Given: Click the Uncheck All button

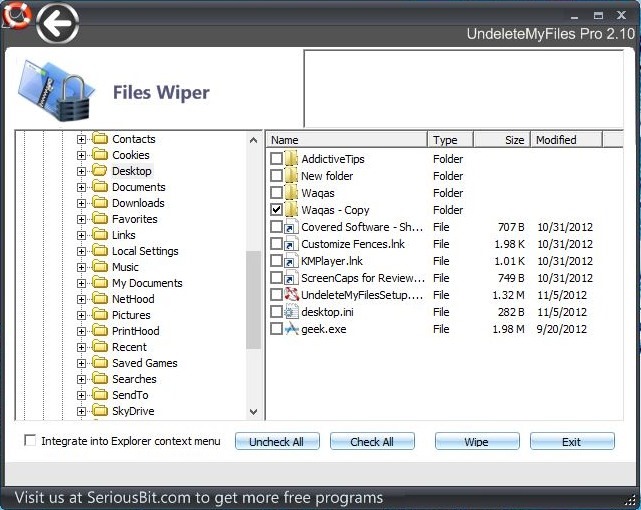Looking at the screenshot, I should click(x=277, y=441).
